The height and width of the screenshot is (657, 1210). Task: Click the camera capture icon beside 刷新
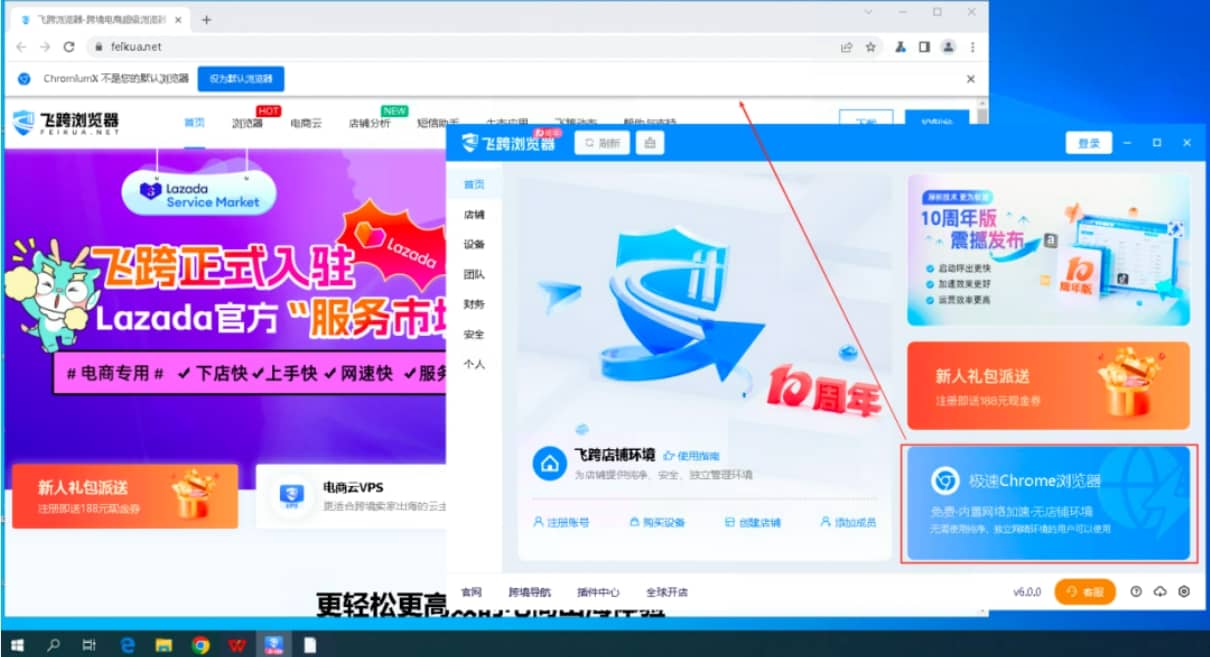(650, 143)
